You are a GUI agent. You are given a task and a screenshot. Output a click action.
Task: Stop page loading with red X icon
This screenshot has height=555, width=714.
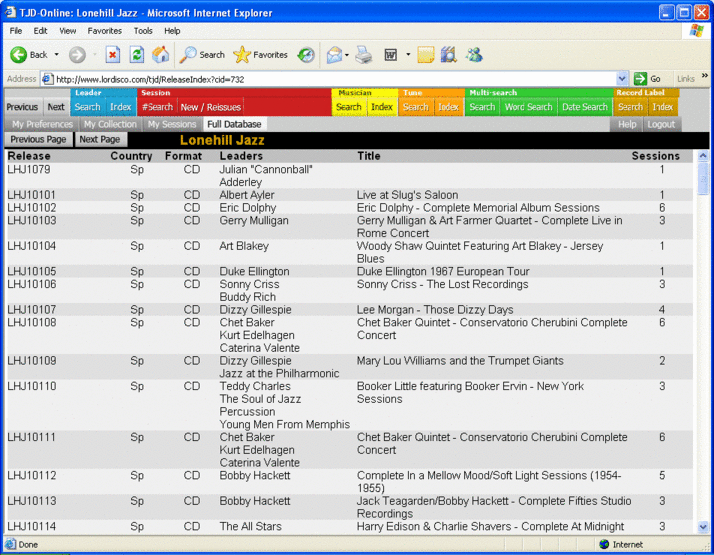112,55
